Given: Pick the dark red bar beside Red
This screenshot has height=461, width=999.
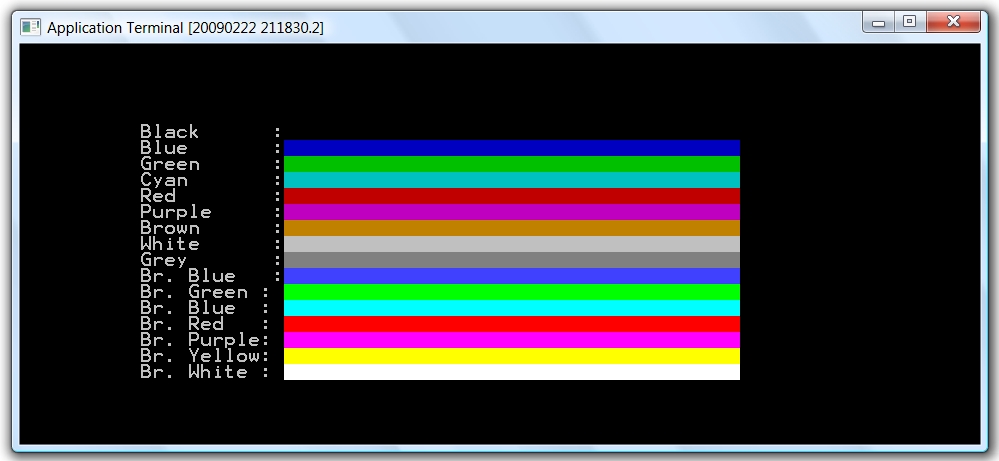Looking at the screenshot, I should coord(511,196).
